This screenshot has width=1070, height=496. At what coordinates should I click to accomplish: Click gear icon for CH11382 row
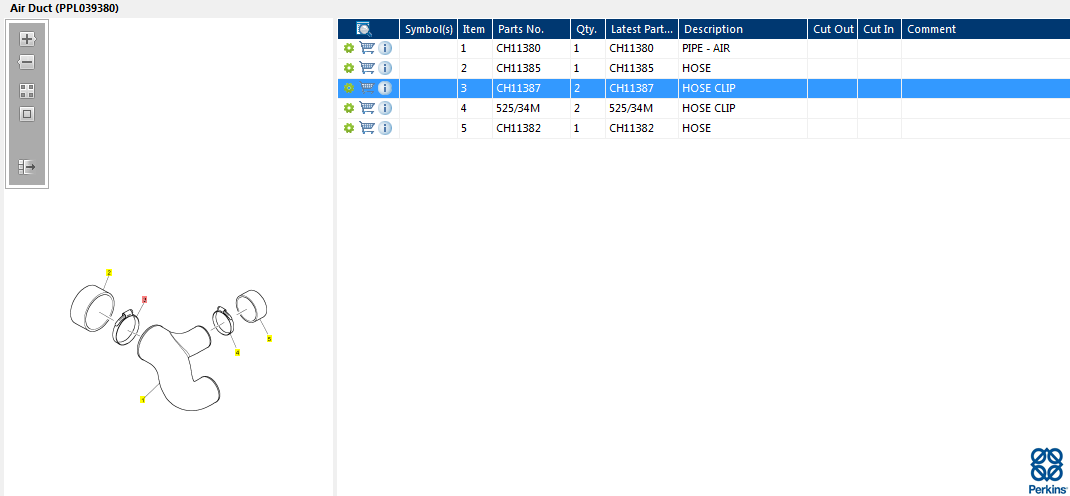pyautogui.click(x=349, y=128)
